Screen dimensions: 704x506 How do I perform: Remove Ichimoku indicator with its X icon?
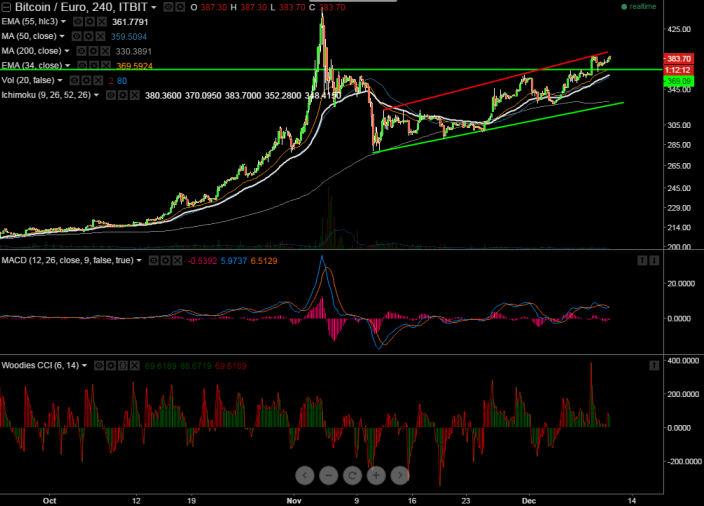(135, 95)
